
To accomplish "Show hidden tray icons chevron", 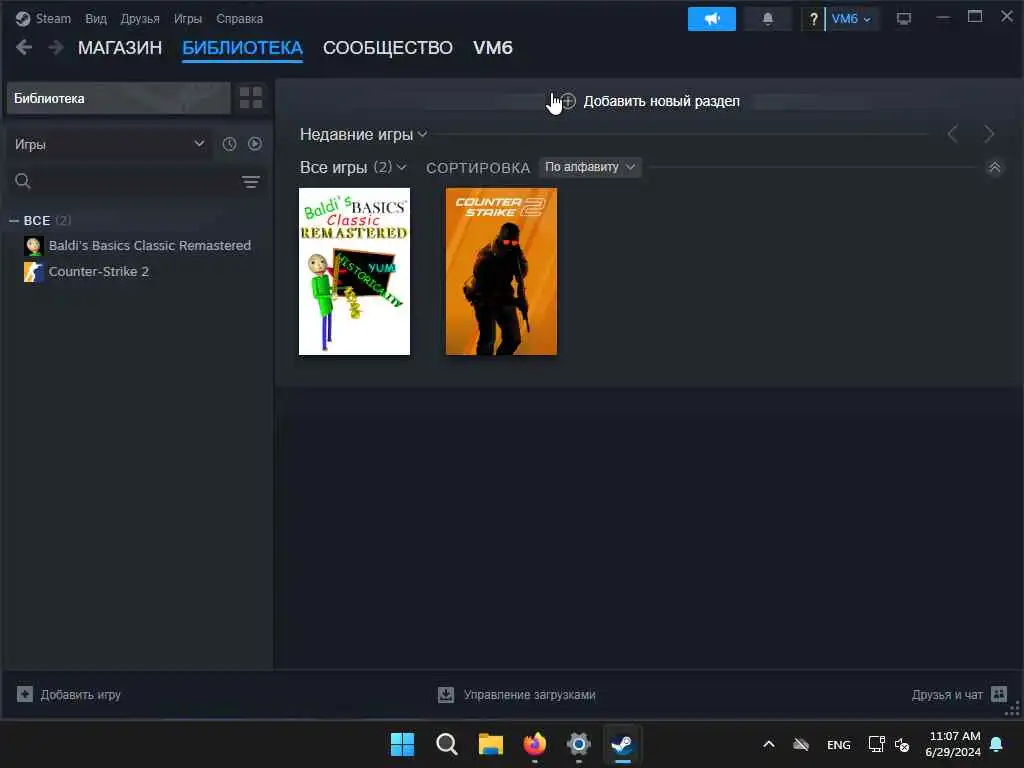I will [769, 744].
